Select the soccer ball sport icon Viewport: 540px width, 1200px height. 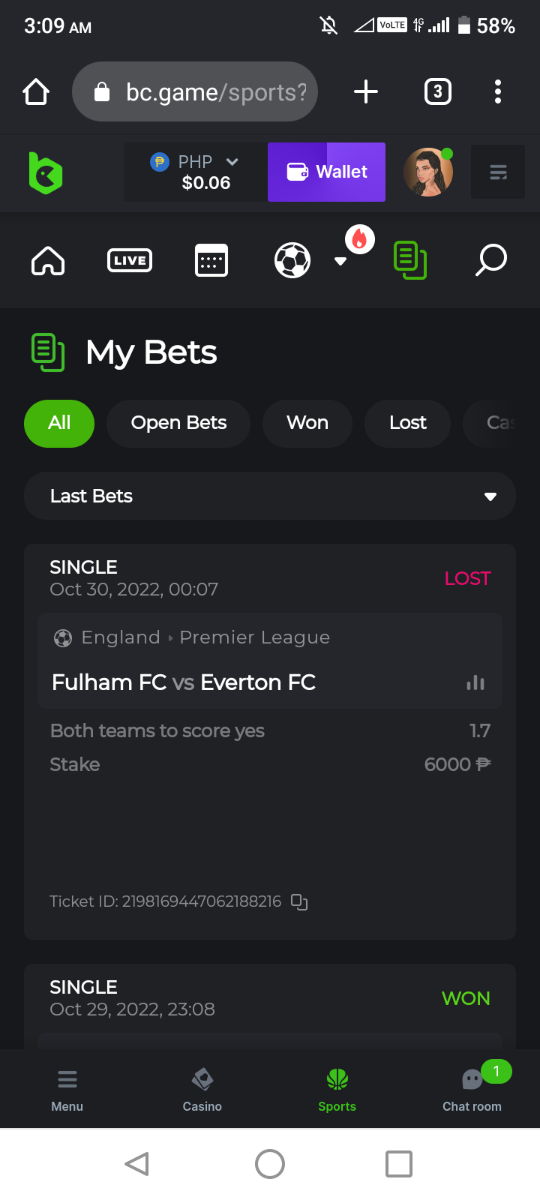point(292,261)
